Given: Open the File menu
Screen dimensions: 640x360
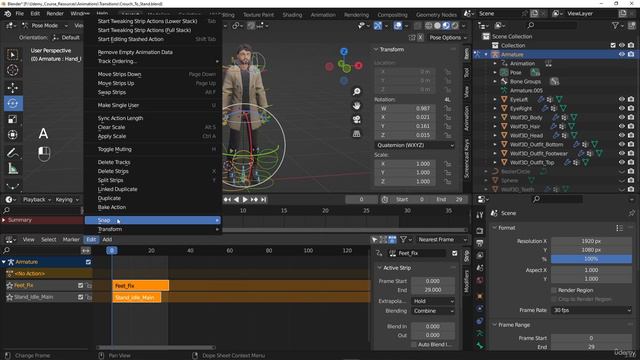Looking at the screenshot, I should [x=20, y=13].
